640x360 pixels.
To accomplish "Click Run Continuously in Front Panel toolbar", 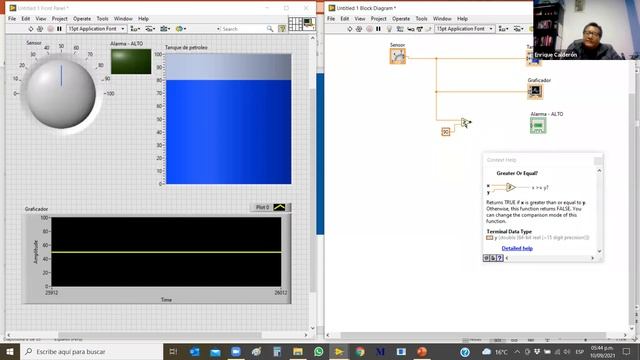I will pyautogui.click(x=40, y=29).
